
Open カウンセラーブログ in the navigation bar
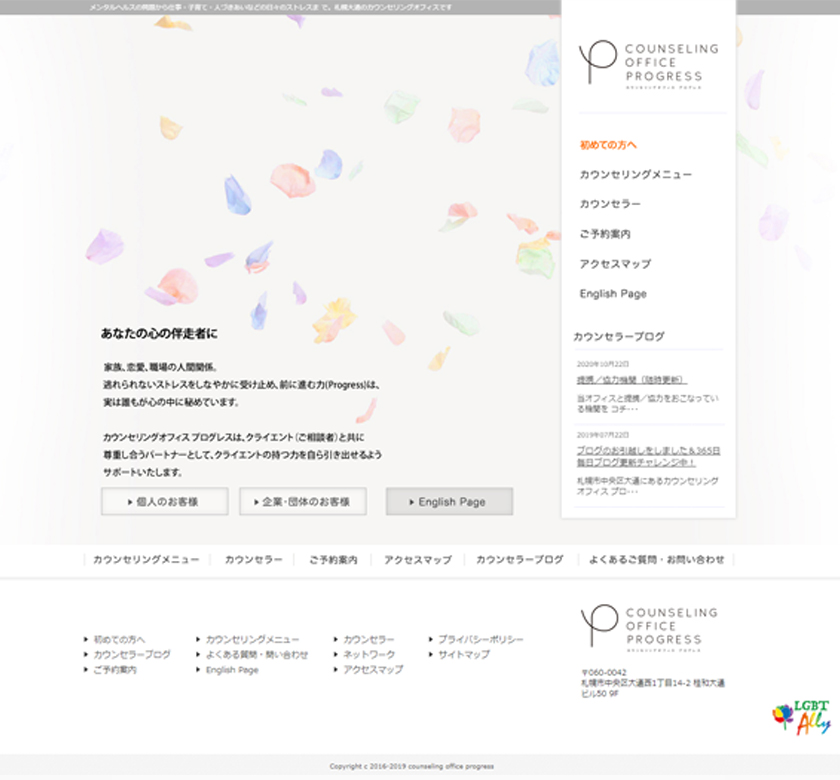tap(519, 559)
